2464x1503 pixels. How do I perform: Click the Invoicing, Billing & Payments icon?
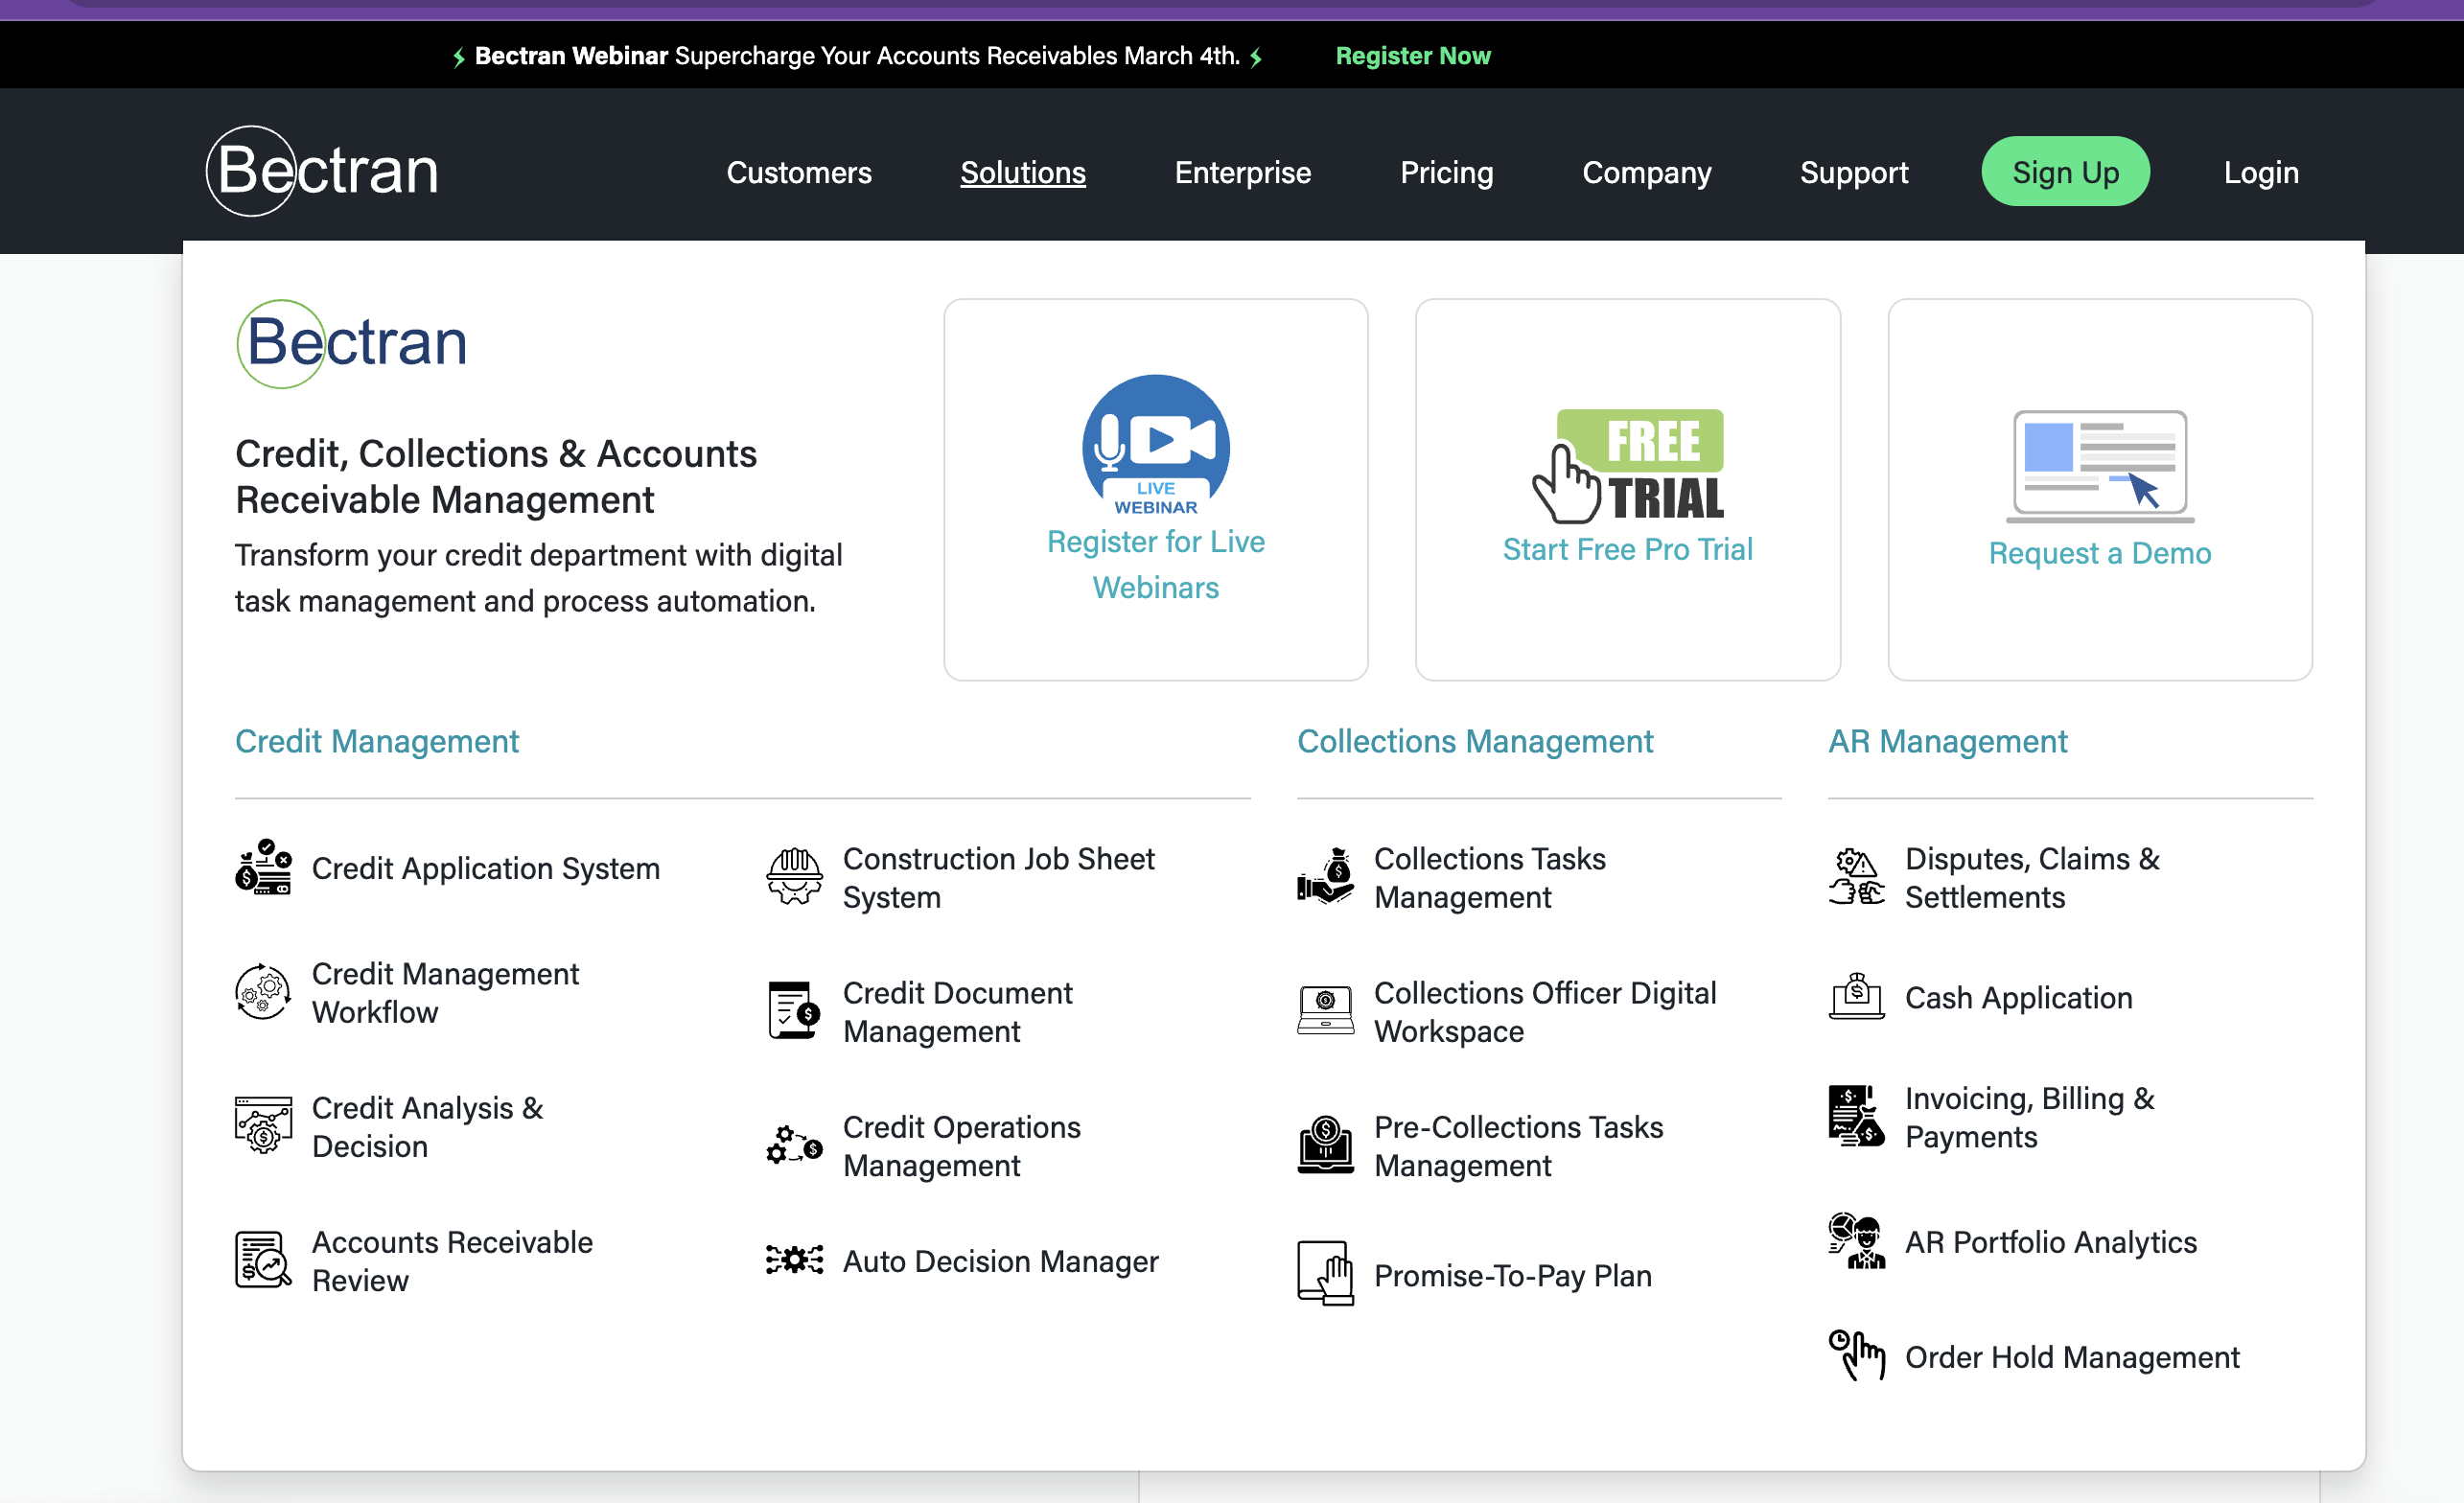pos(1856,1116)
